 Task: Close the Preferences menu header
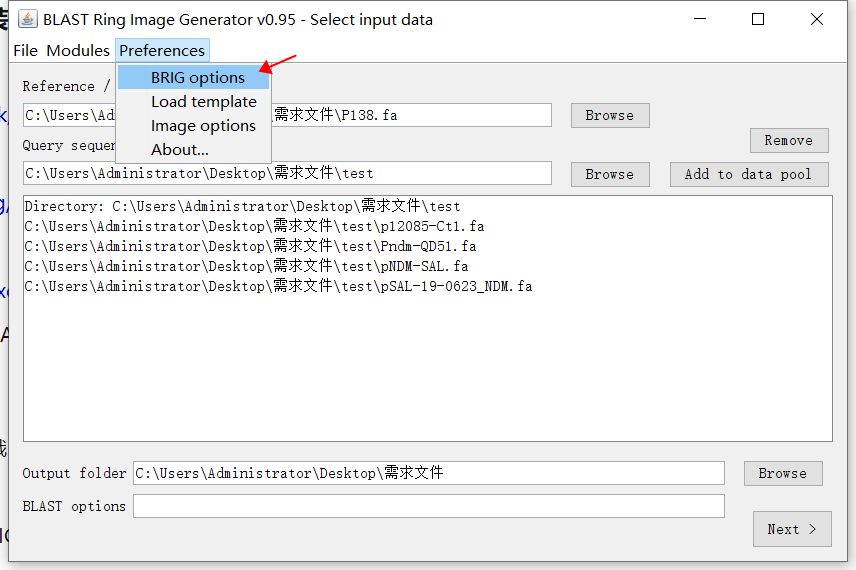tap(162, 51)
